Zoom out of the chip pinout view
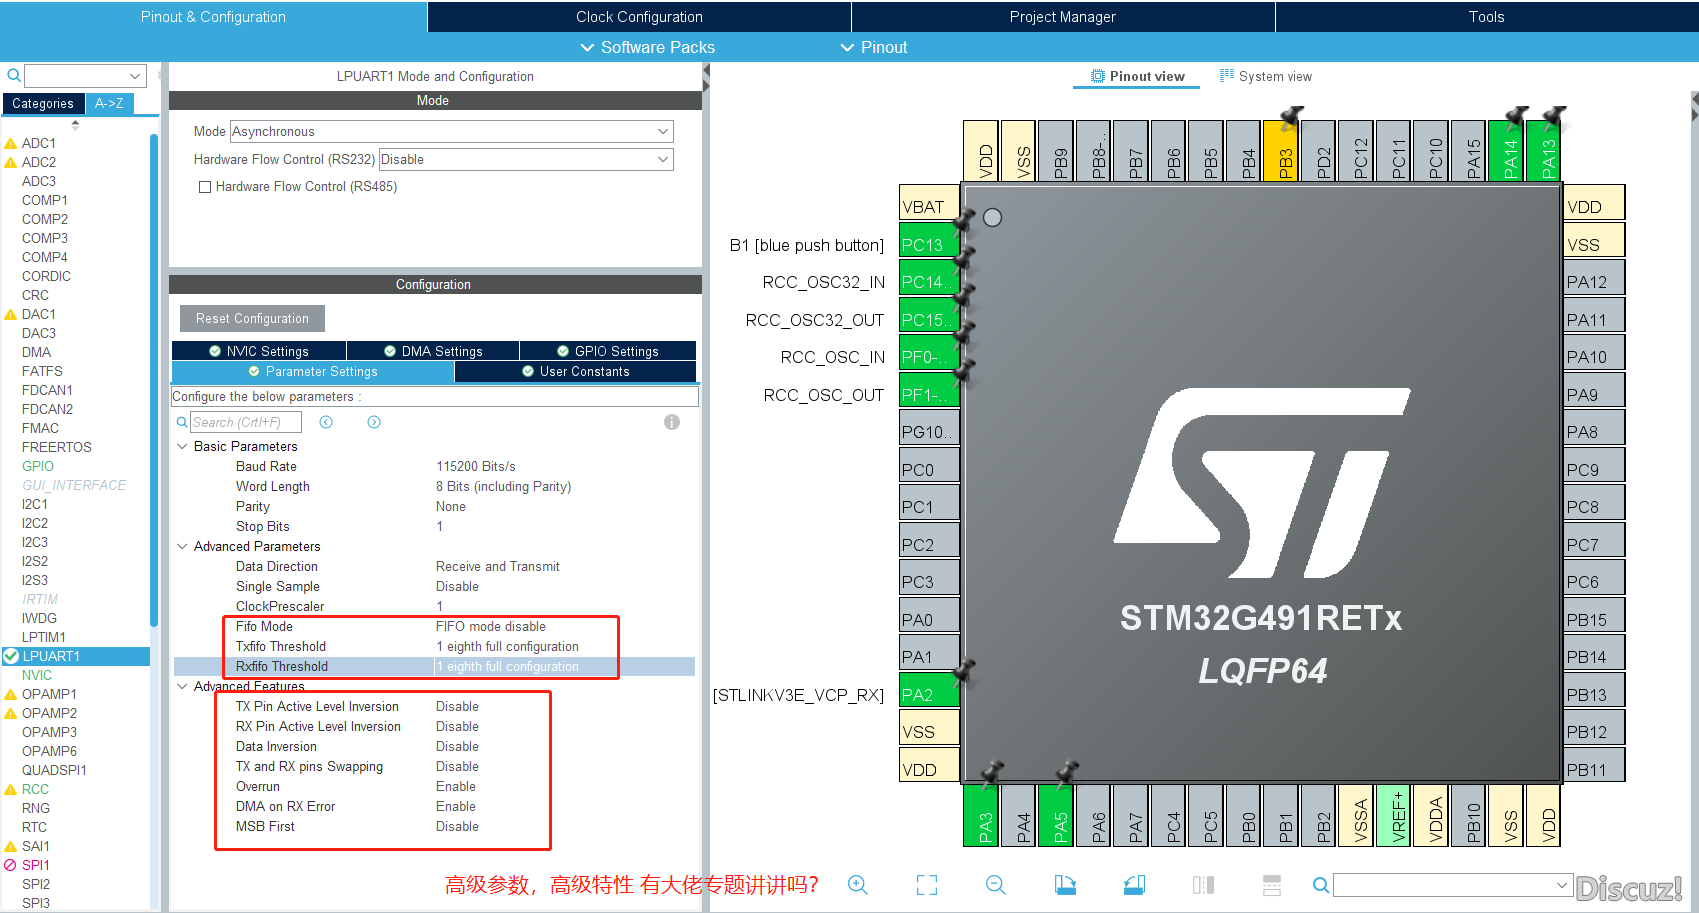 (996, 885)
